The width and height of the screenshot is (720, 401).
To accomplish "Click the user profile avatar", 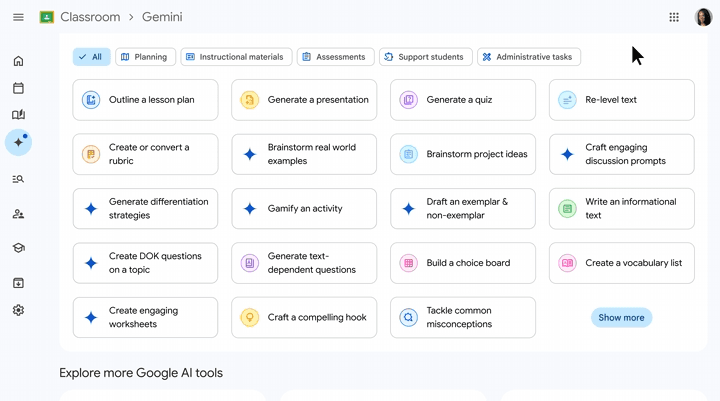I will pos(703,17).
